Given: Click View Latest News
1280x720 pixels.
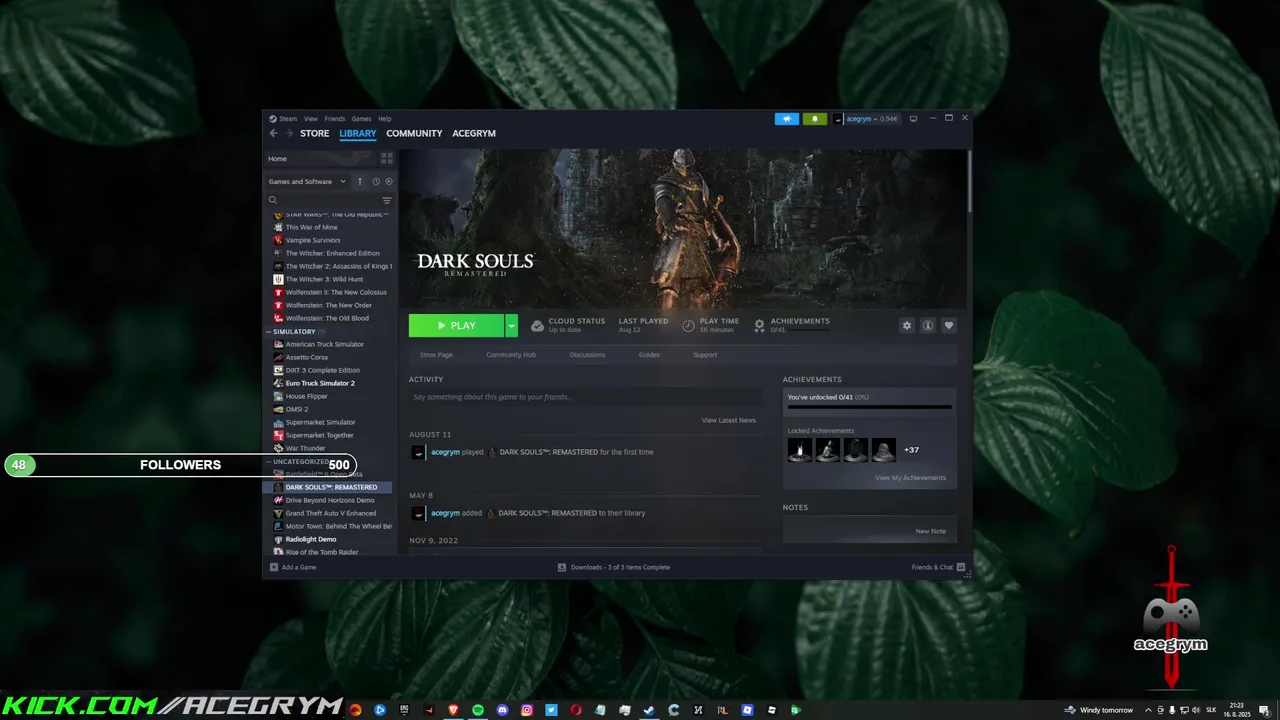Looking at the screenshot, I should (729, 420).
